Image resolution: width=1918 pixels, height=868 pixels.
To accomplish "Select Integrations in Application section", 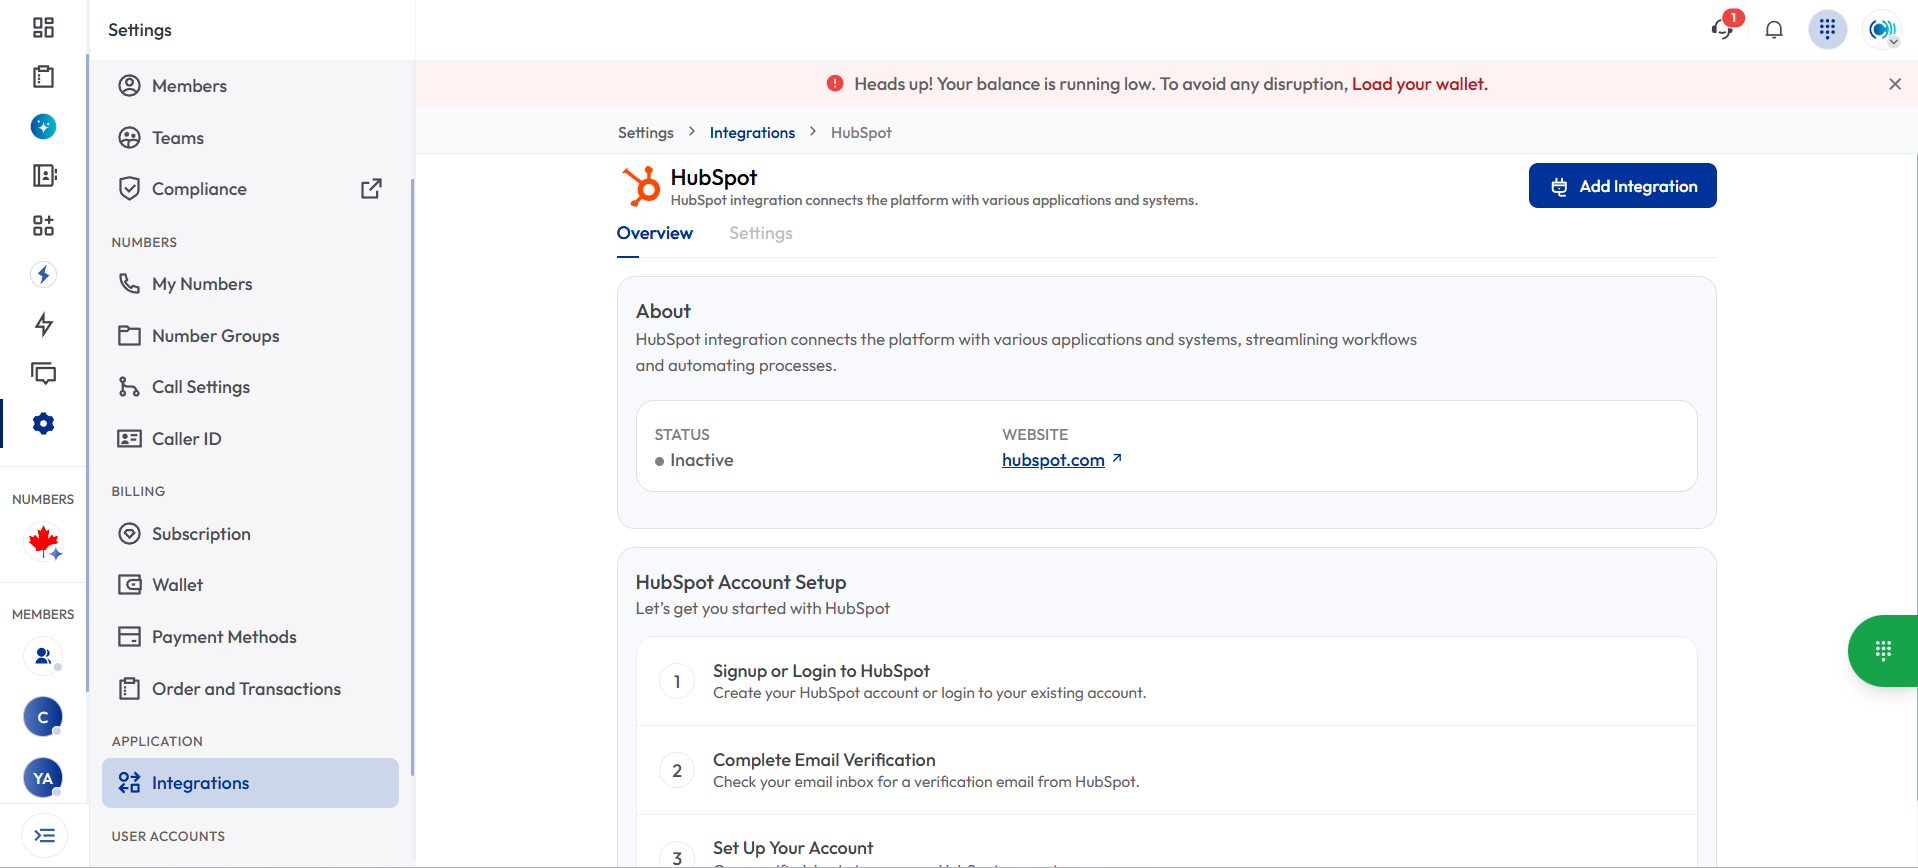I will [250, 783].
